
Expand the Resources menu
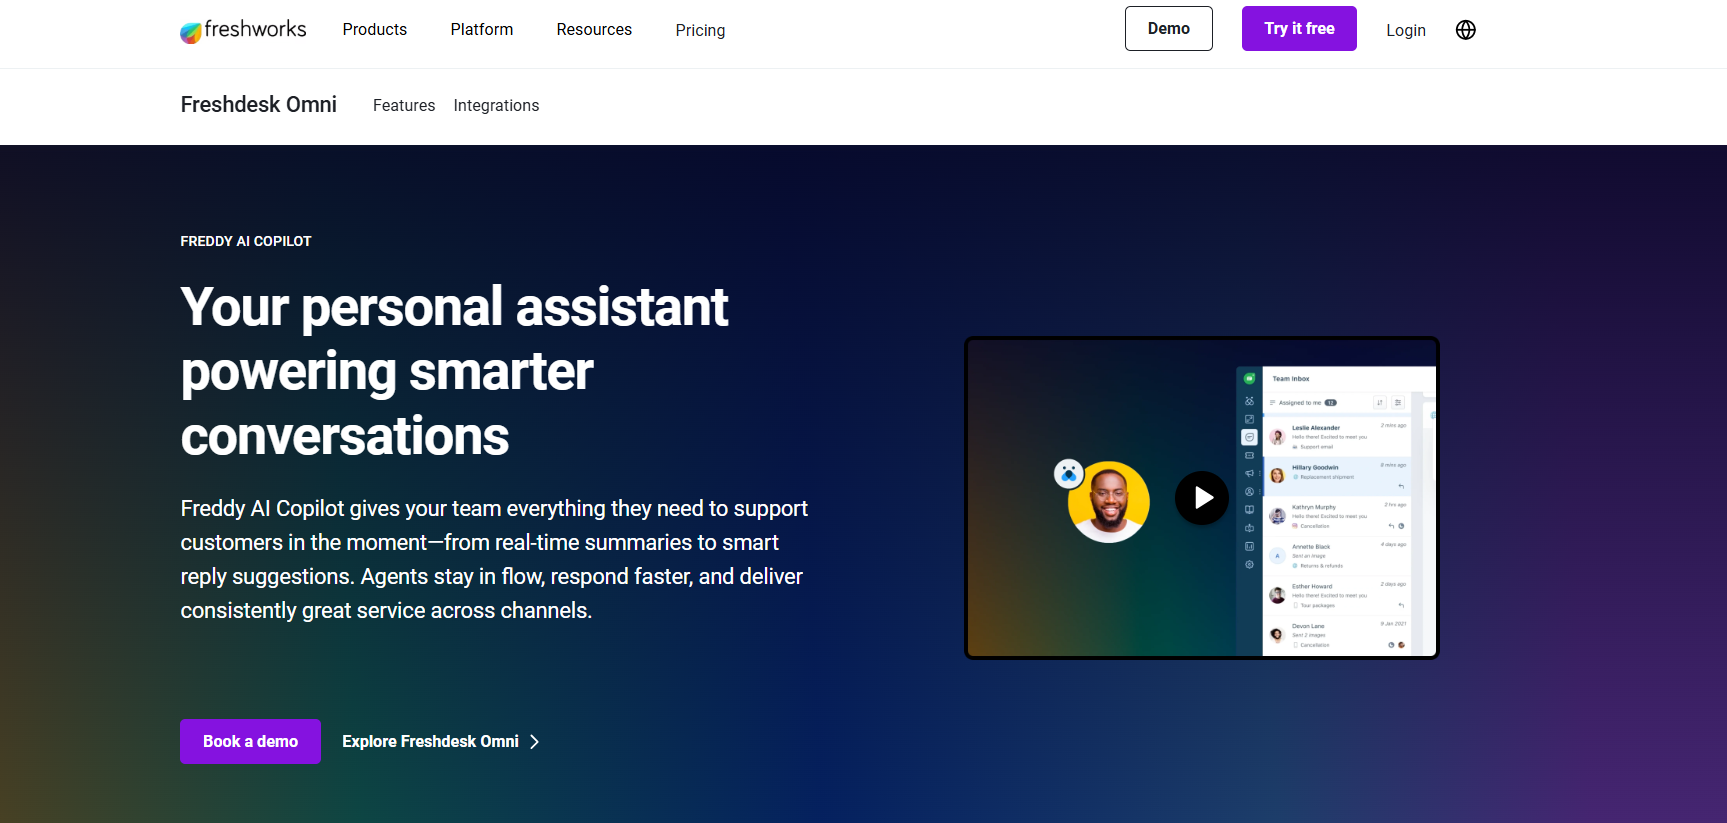[x=594, y=30]
